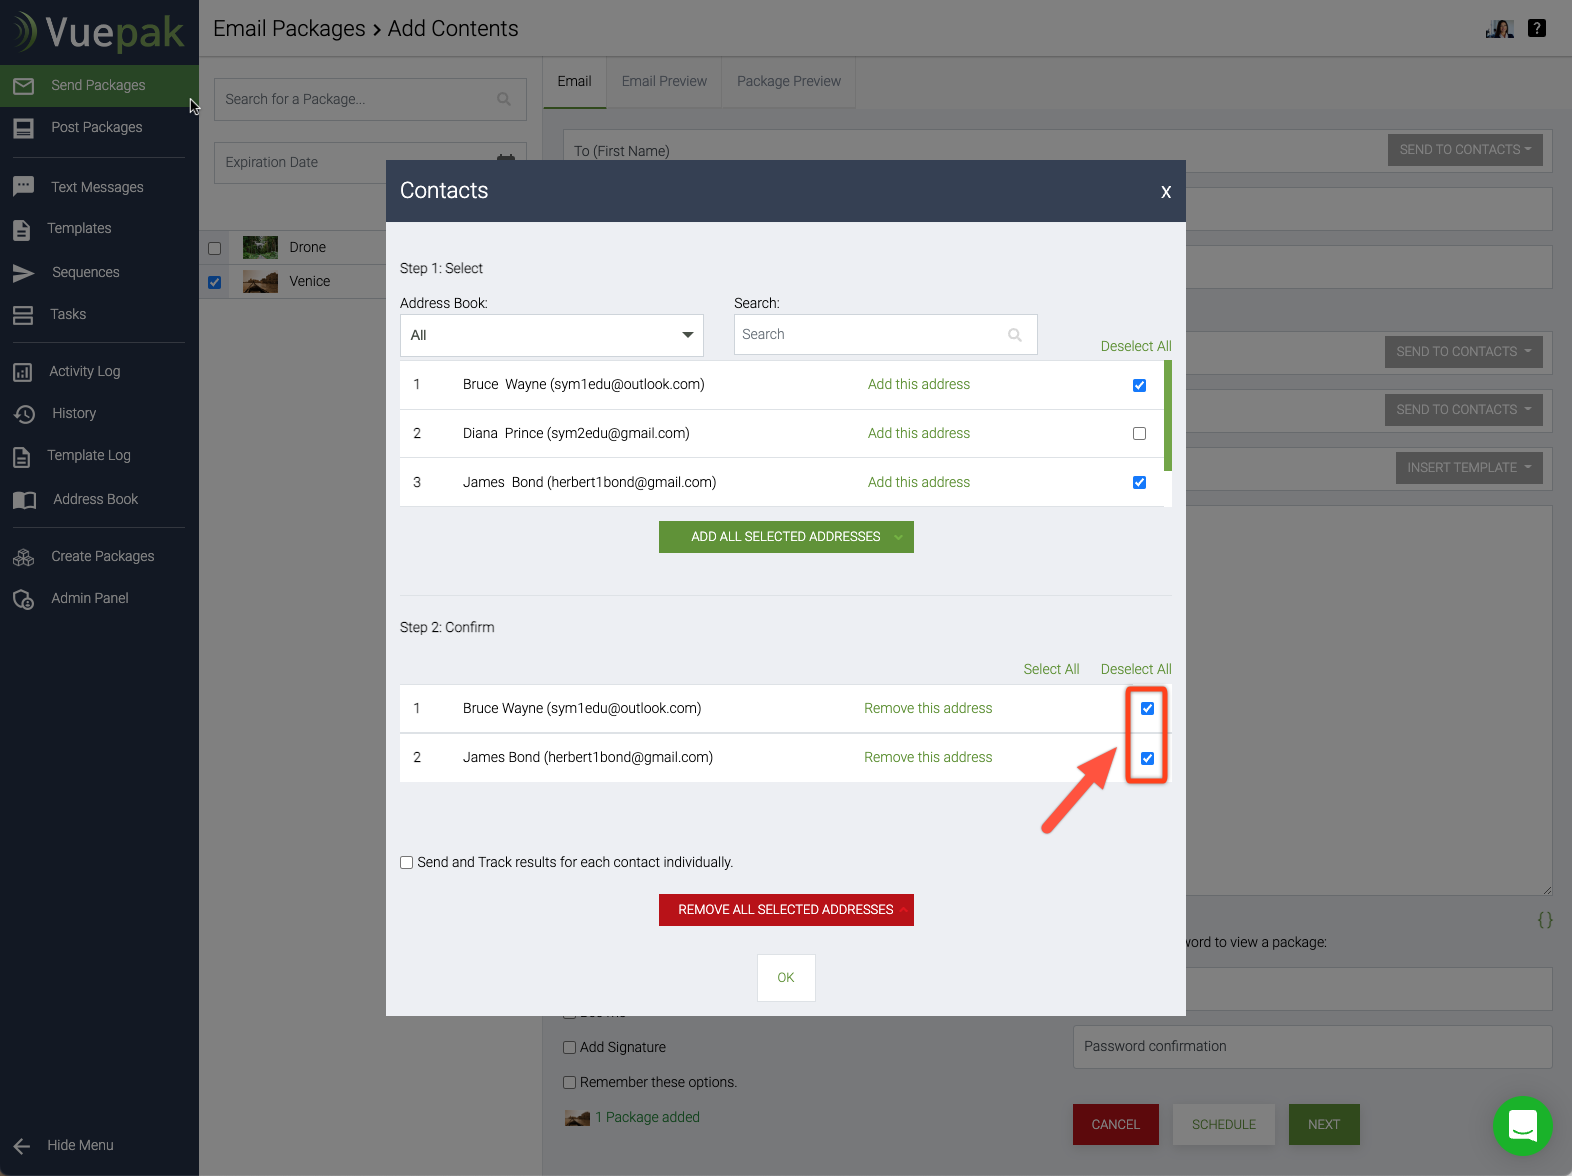Open Send To Contacts dropdown beside To field
Screen dimensions: 1572x1176
point(1465,150)
